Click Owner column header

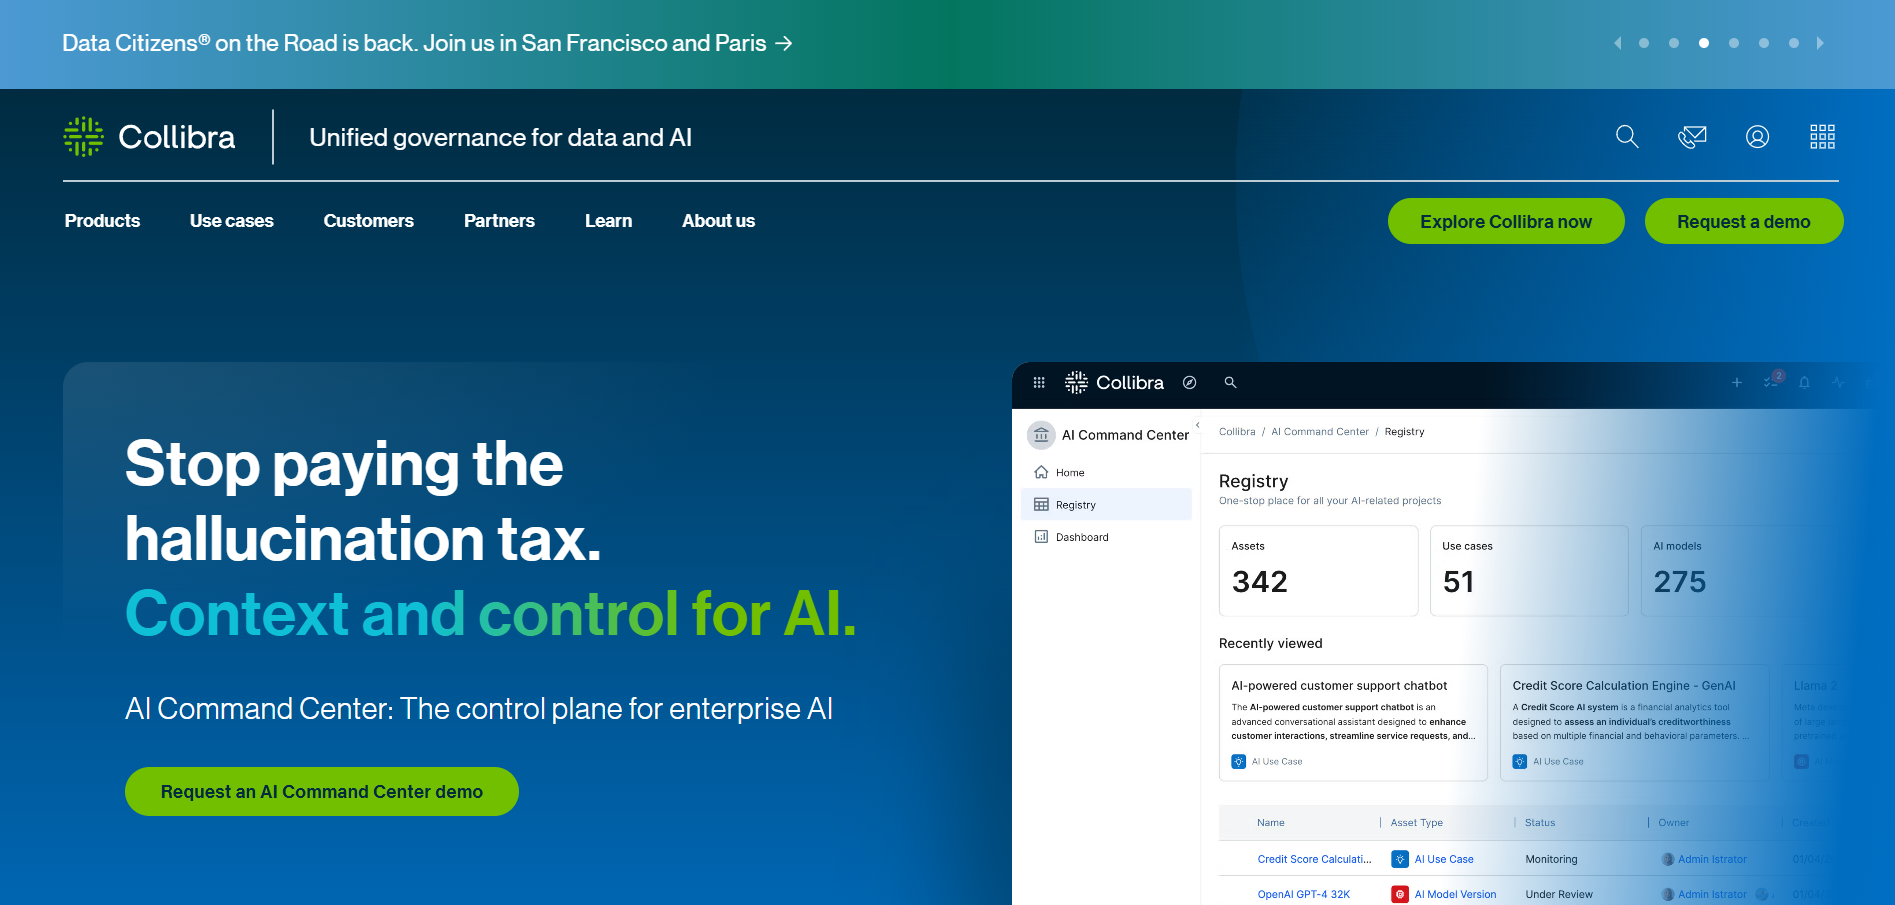click(x=1673, y=823)
